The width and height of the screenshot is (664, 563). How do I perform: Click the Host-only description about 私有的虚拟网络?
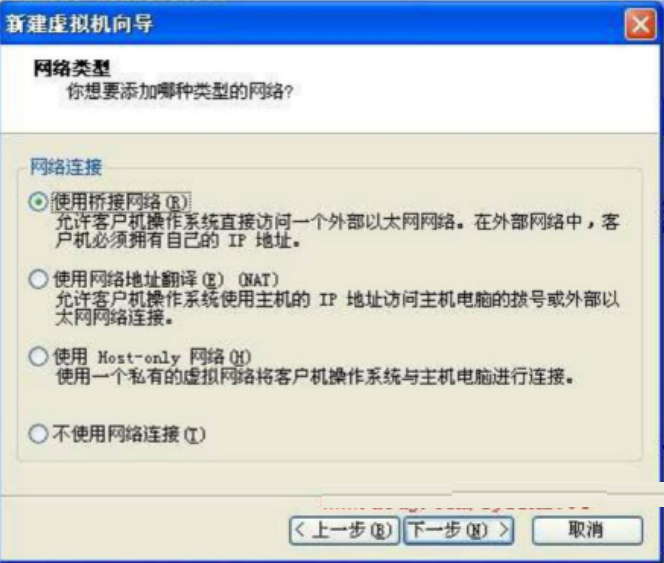click(315, 376)
